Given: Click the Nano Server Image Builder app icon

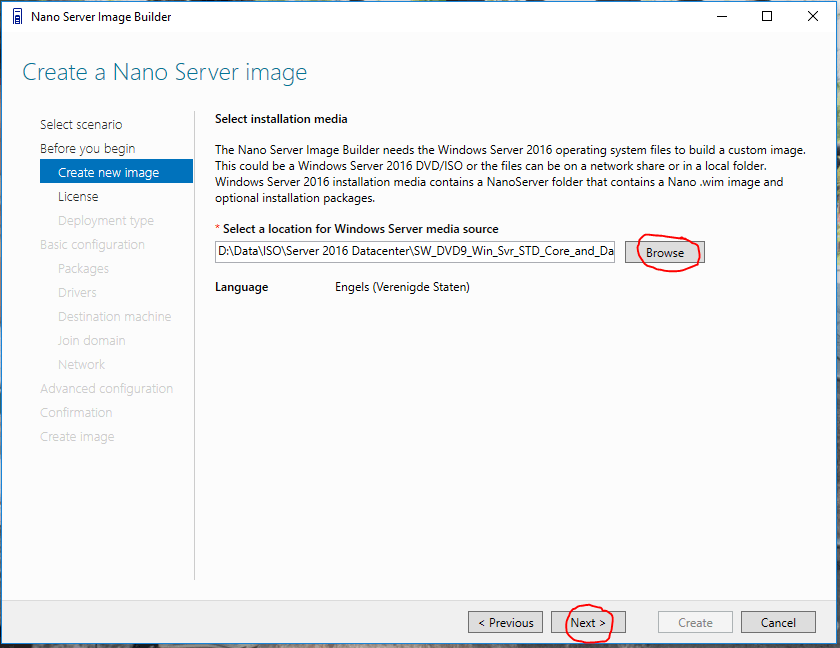Looking at the screenshot, I should pyautogui.click(x=17, y=17).
